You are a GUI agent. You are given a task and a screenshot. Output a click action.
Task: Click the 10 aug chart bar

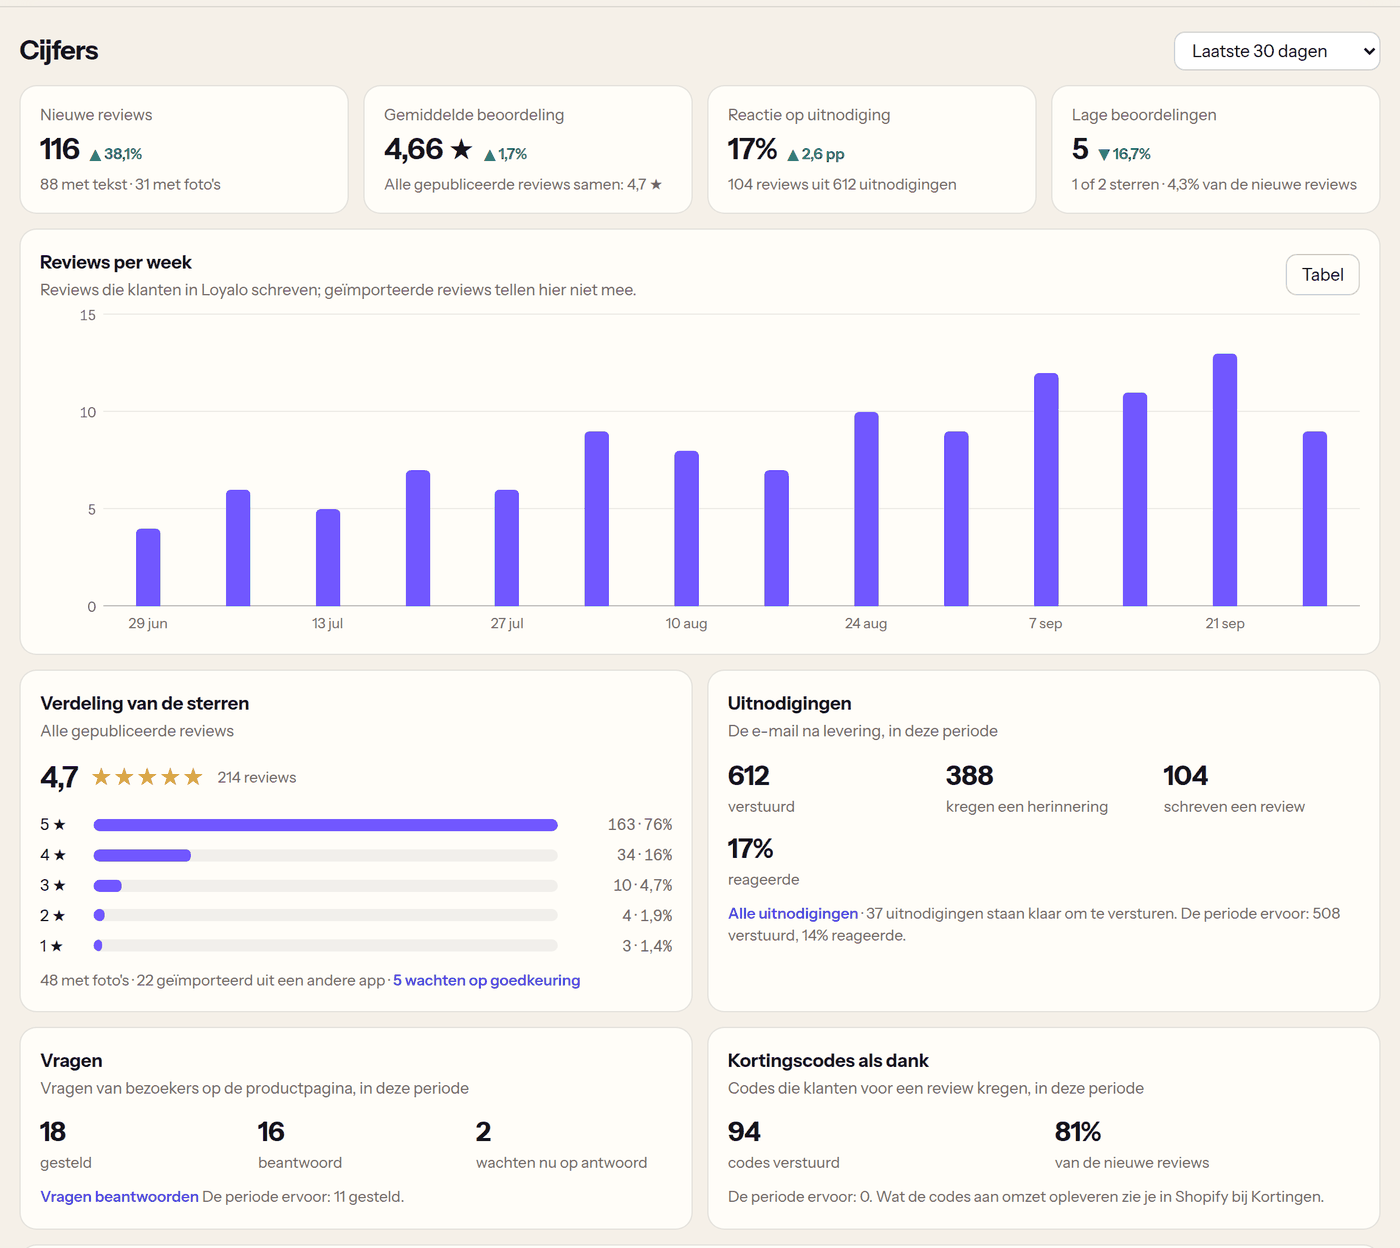[686, 528]
